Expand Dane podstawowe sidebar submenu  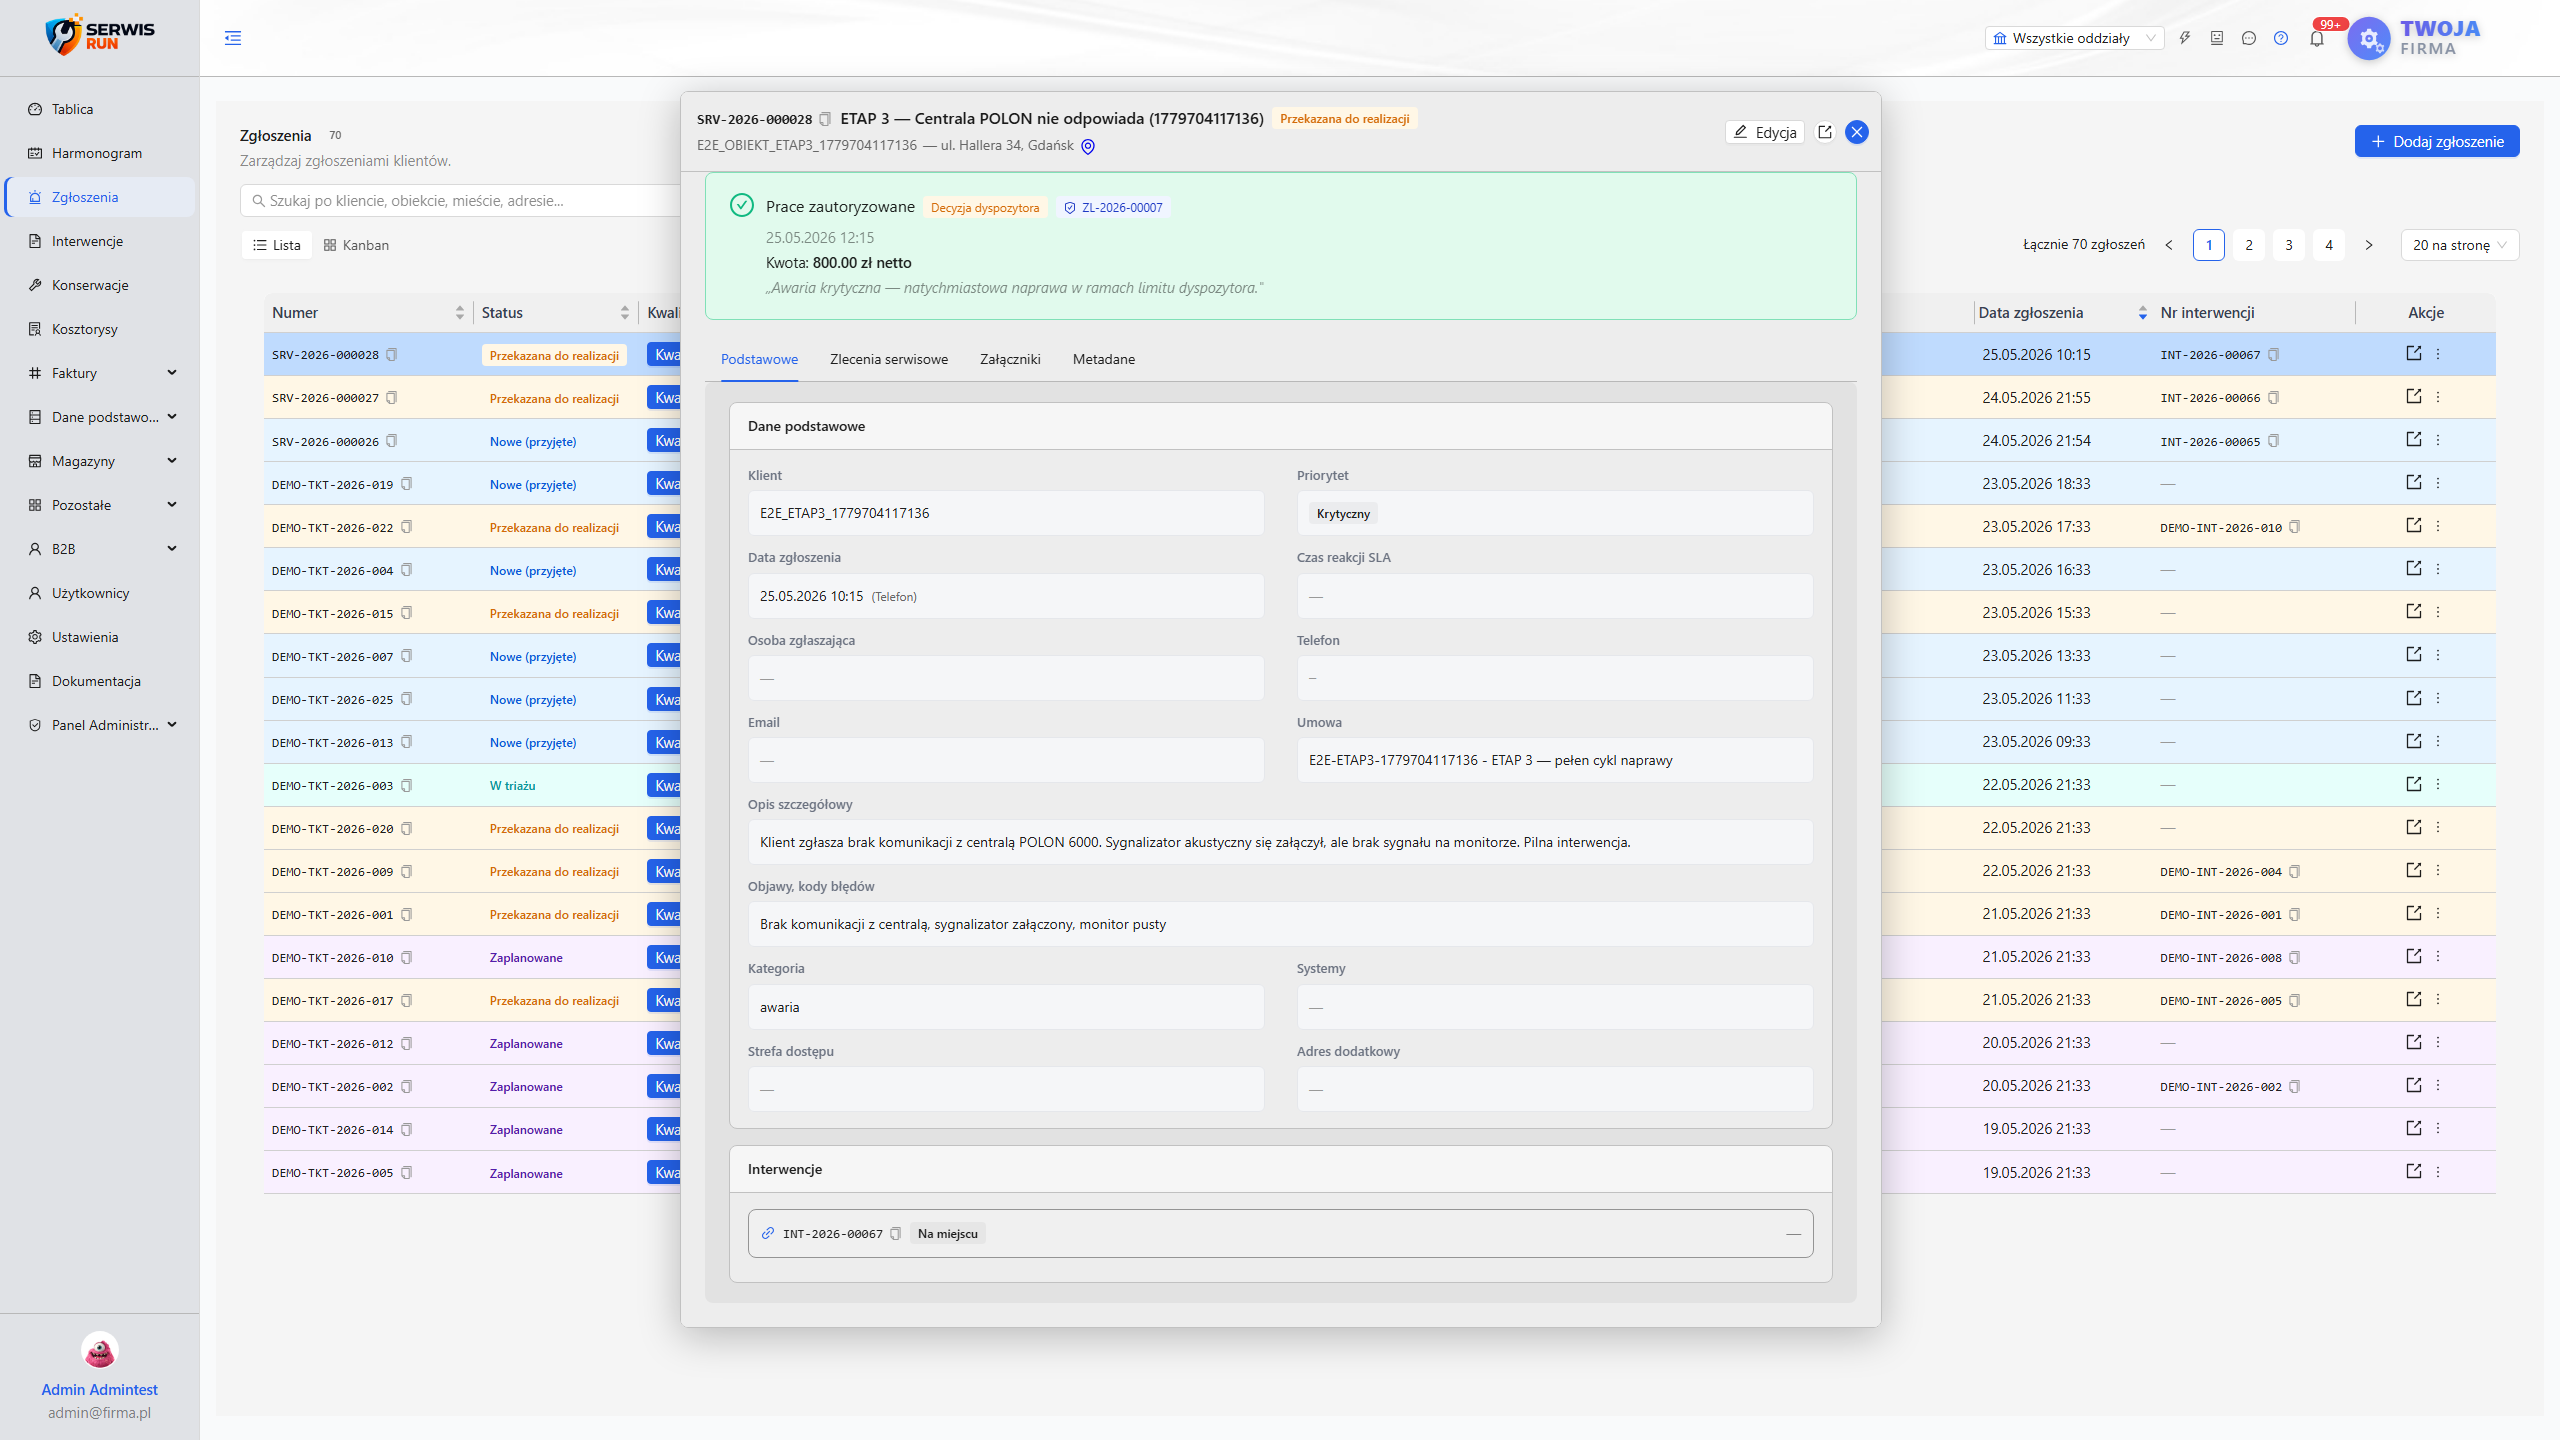(100, 417)
